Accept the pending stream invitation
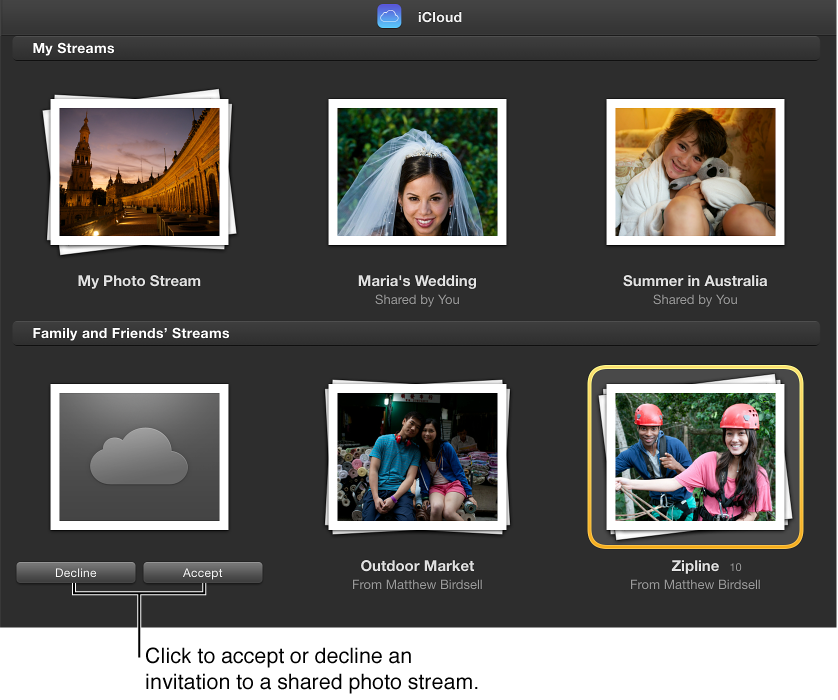Viewport: 838px width, 700px height. point(202,572)
